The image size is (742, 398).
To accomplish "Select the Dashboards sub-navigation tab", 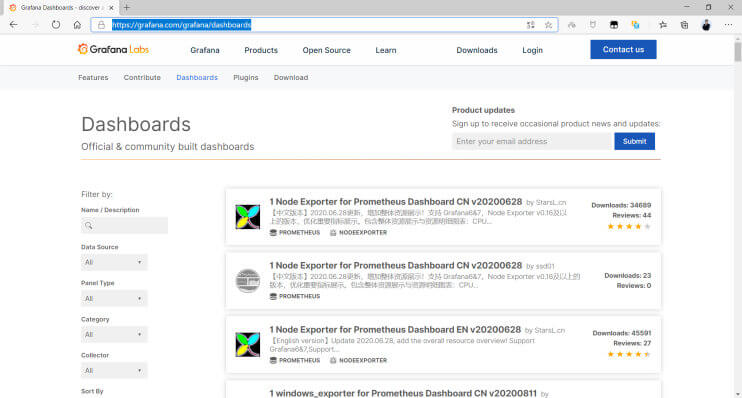I will 197,78.
